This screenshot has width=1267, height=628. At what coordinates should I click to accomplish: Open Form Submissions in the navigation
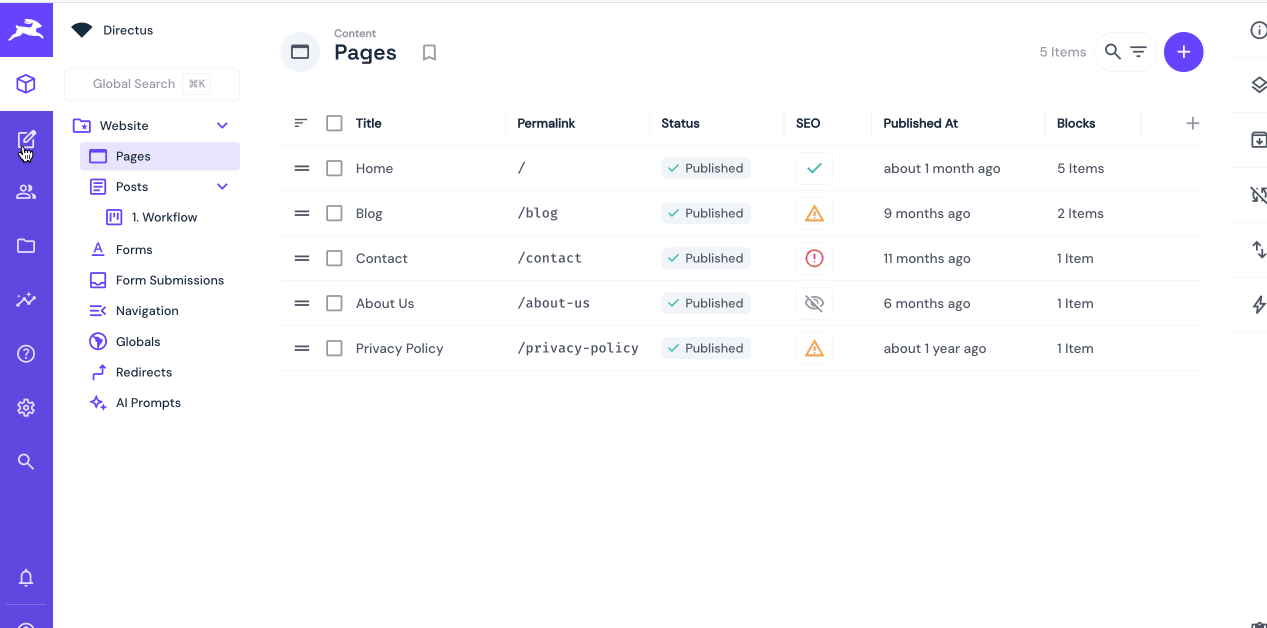[x=169, y=280]
